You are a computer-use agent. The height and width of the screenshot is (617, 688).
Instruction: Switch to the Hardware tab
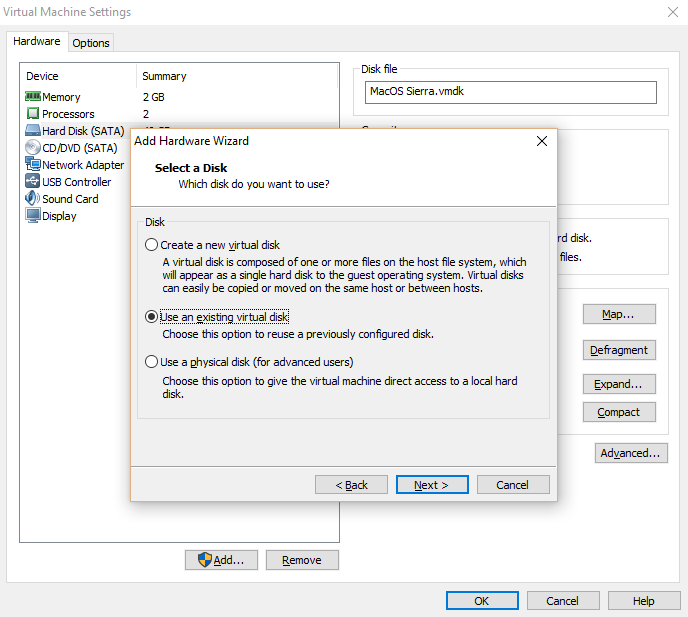tap(37, 41)
